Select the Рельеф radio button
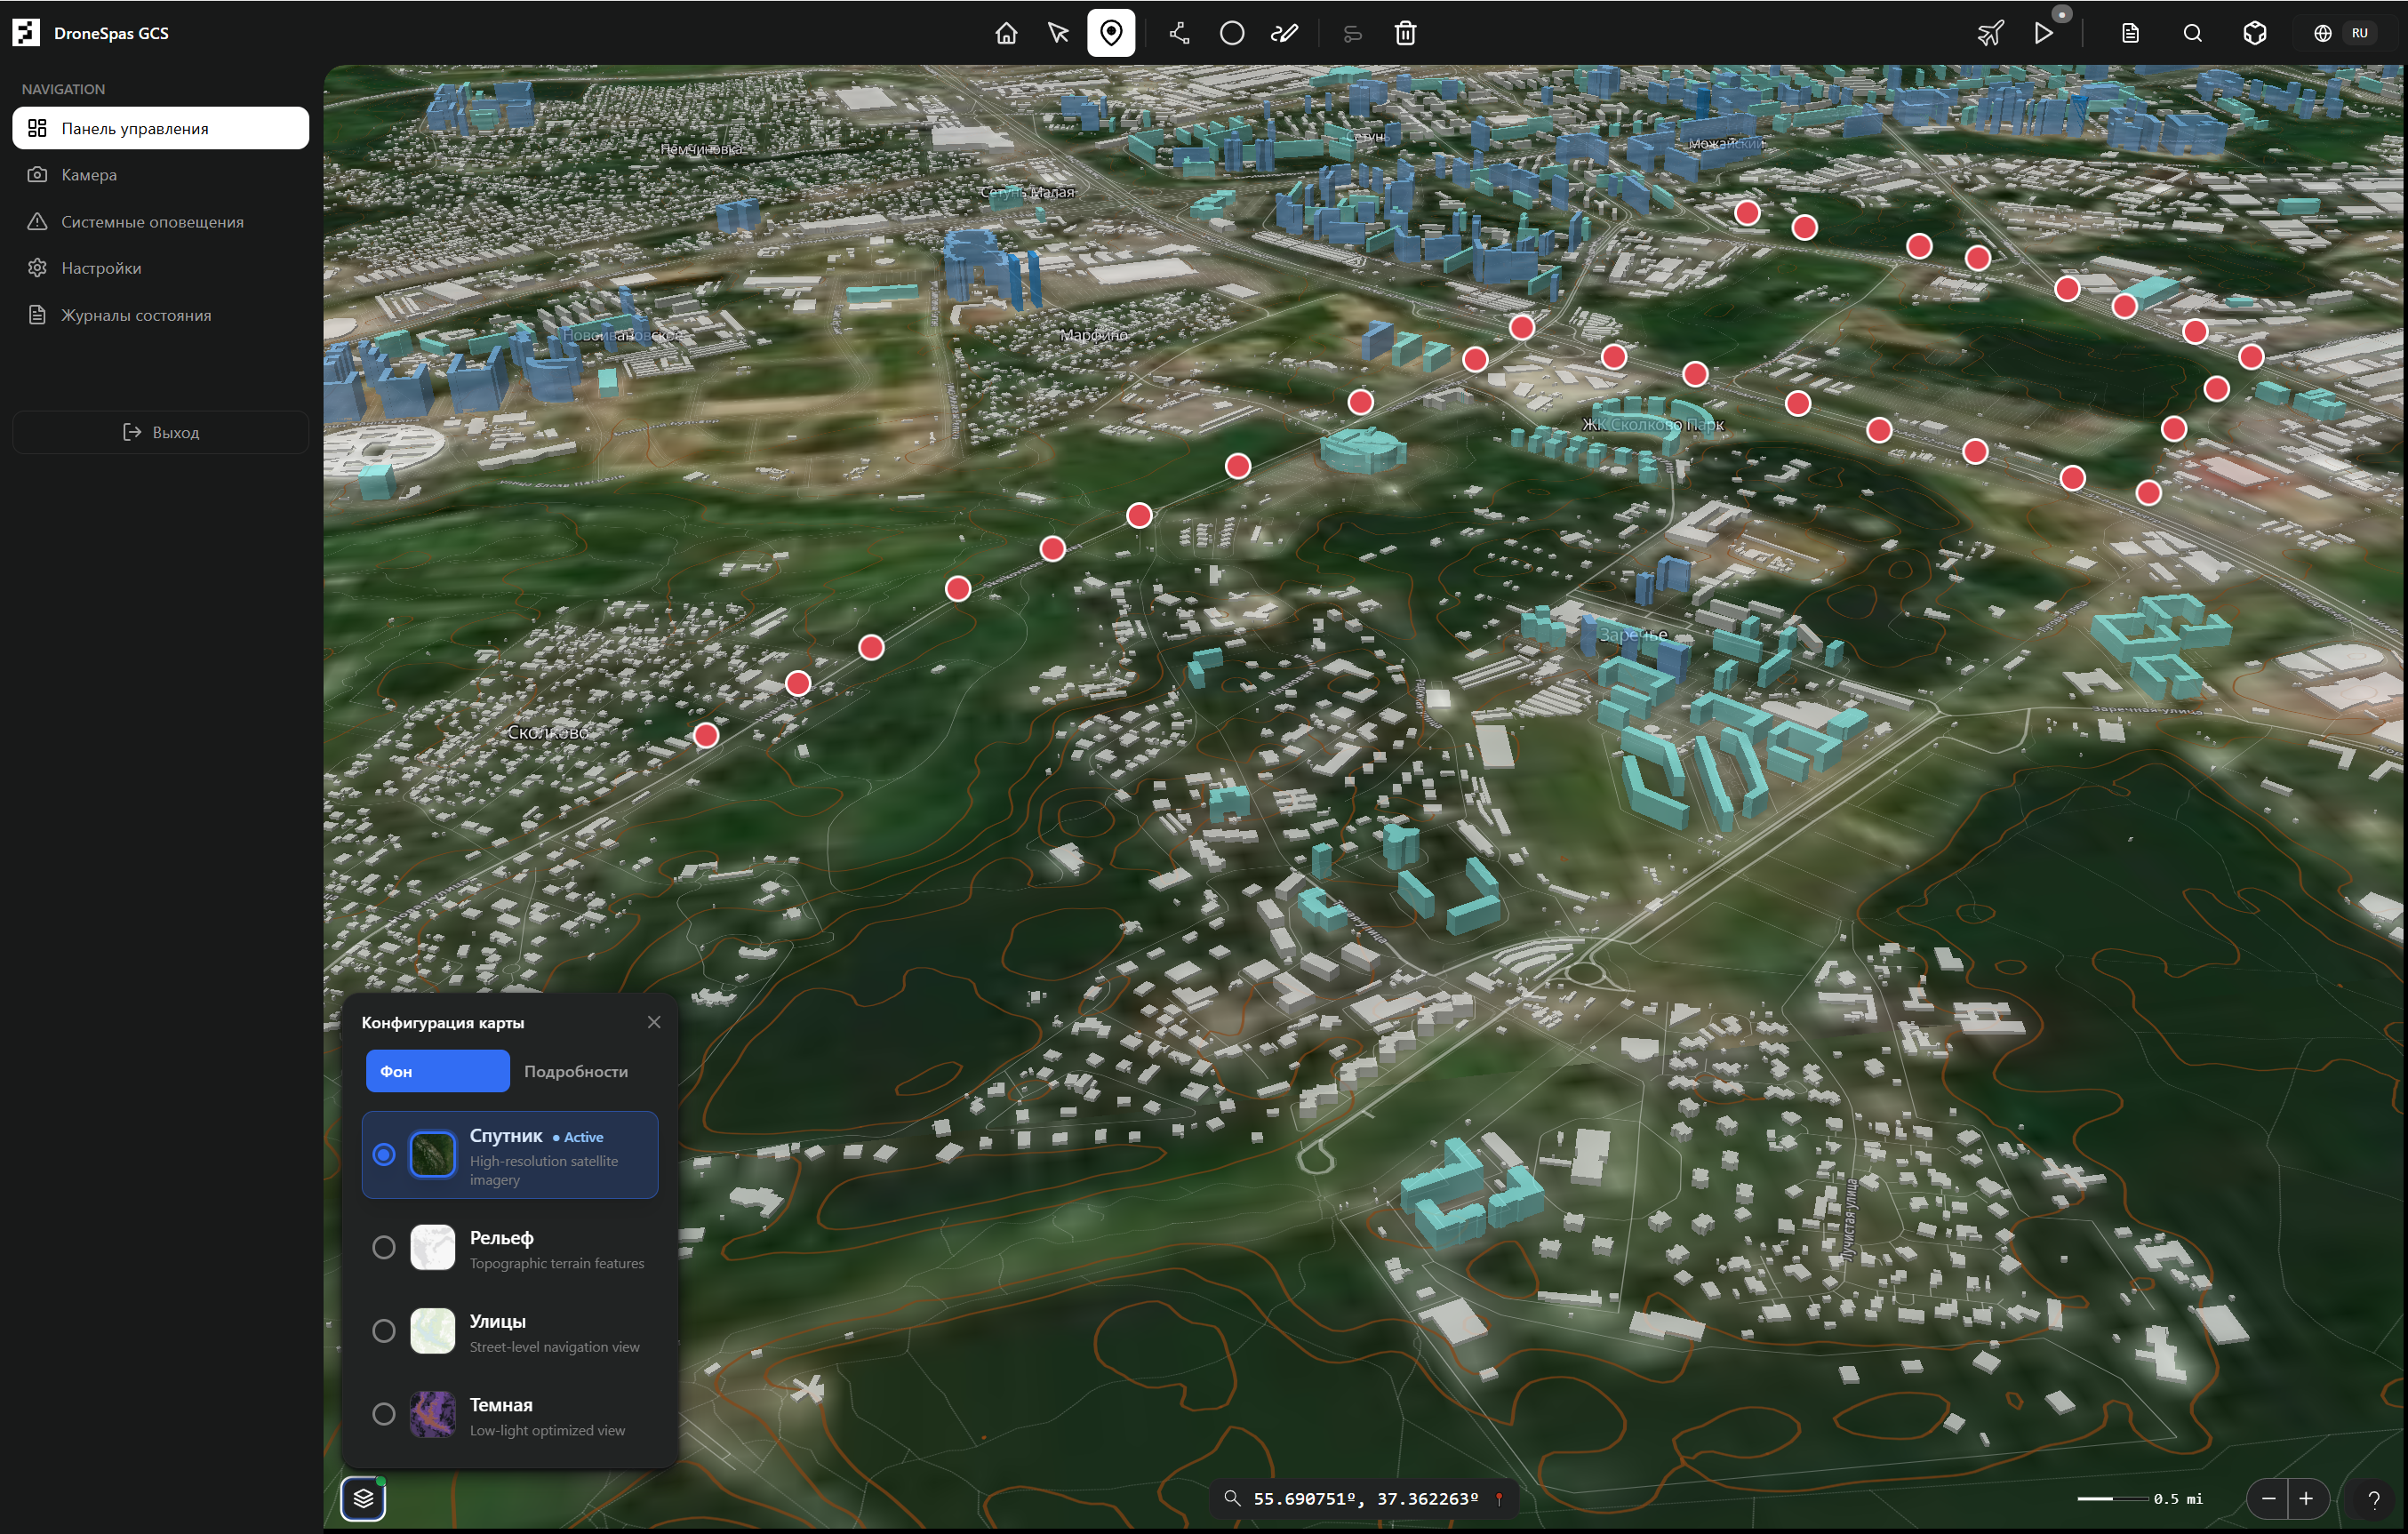 click(383, 1247)
